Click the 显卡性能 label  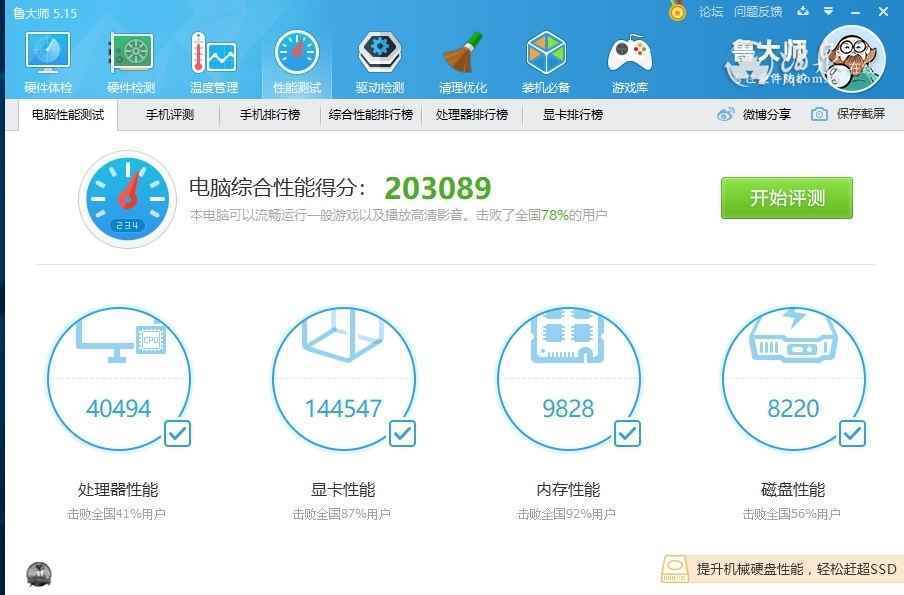pos(343,489)
